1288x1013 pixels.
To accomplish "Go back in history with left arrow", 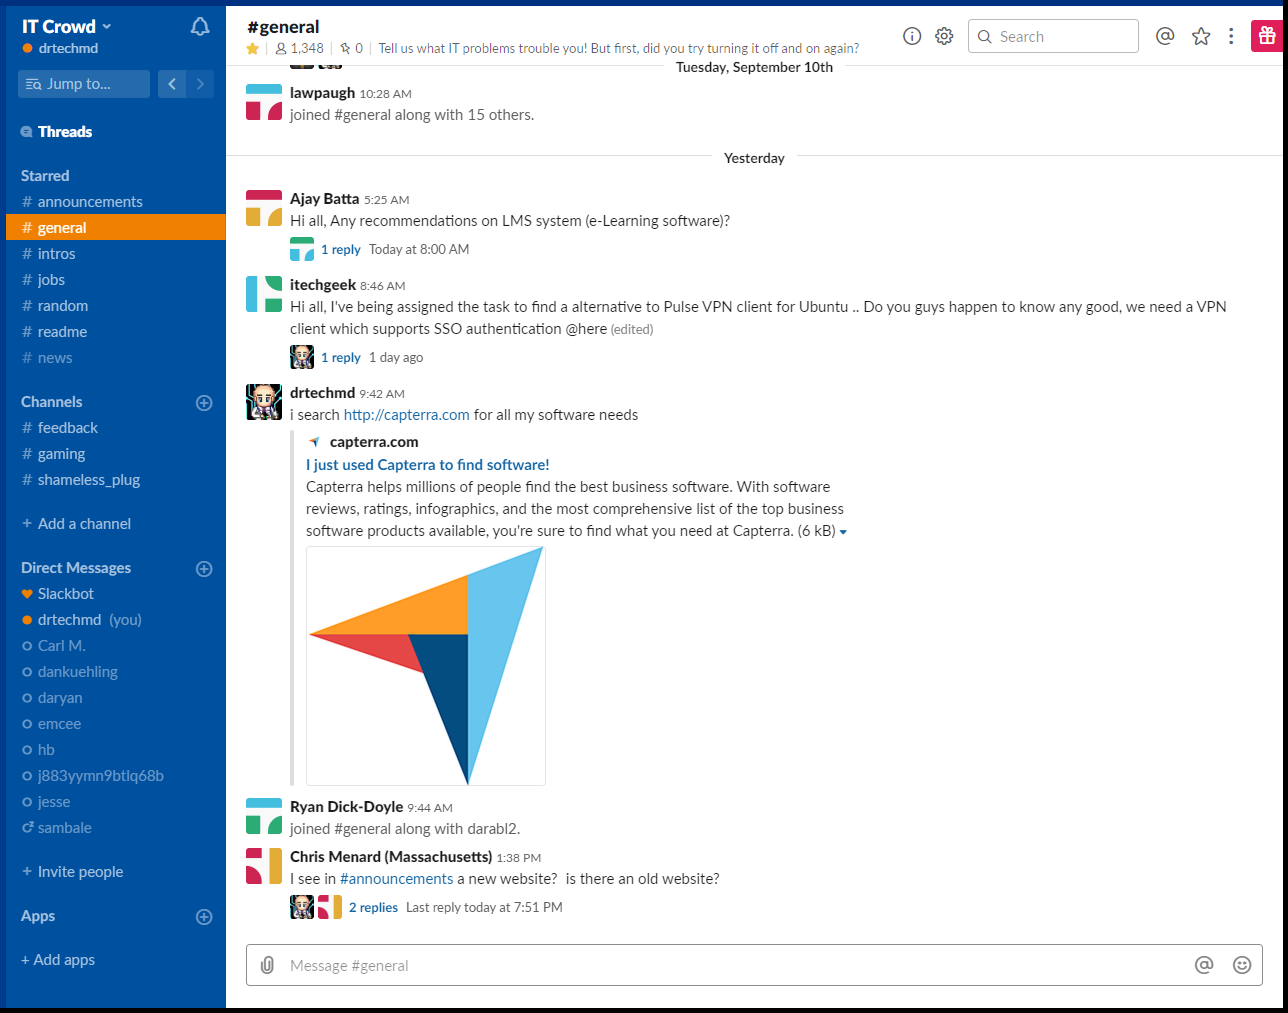I will pos(172,84).
